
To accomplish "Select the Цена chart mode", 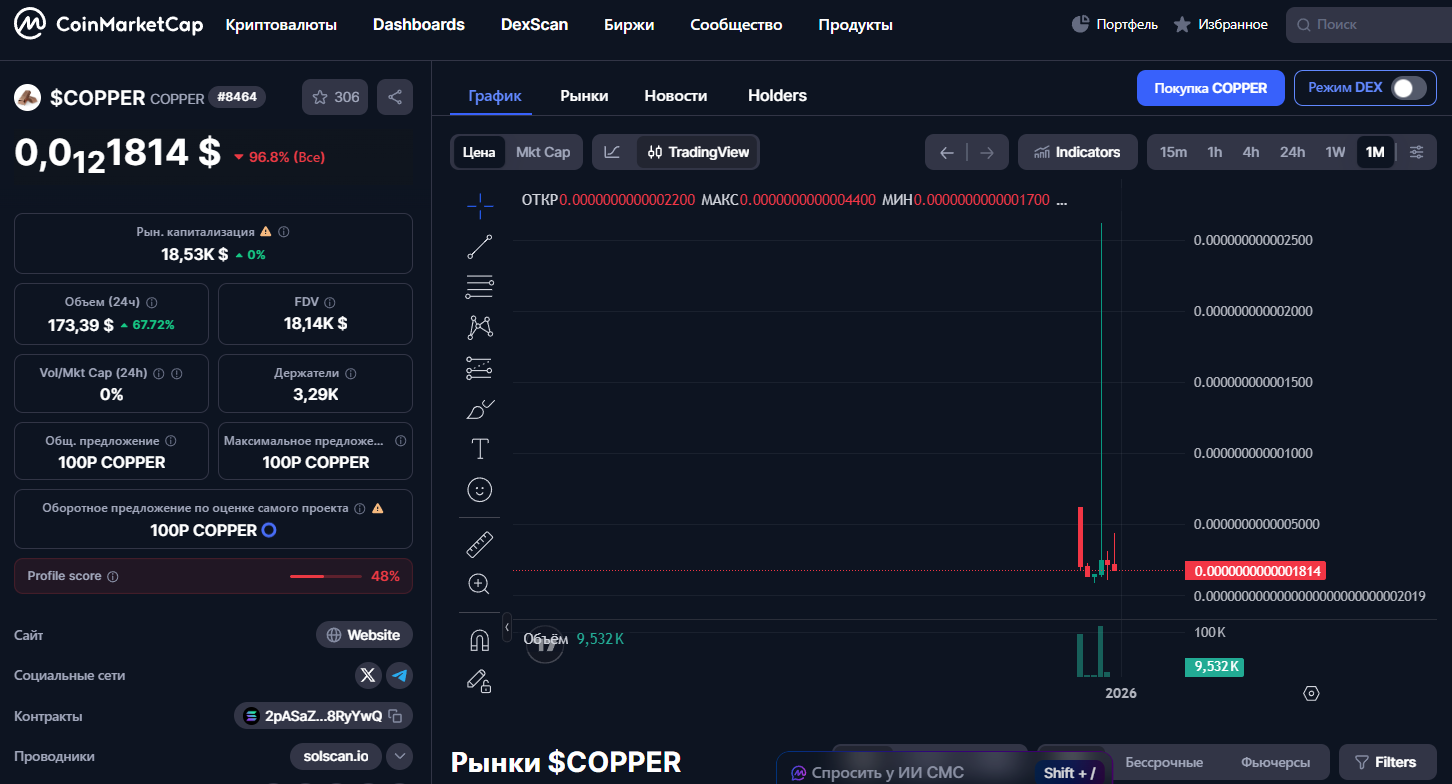I will [479, 152].
